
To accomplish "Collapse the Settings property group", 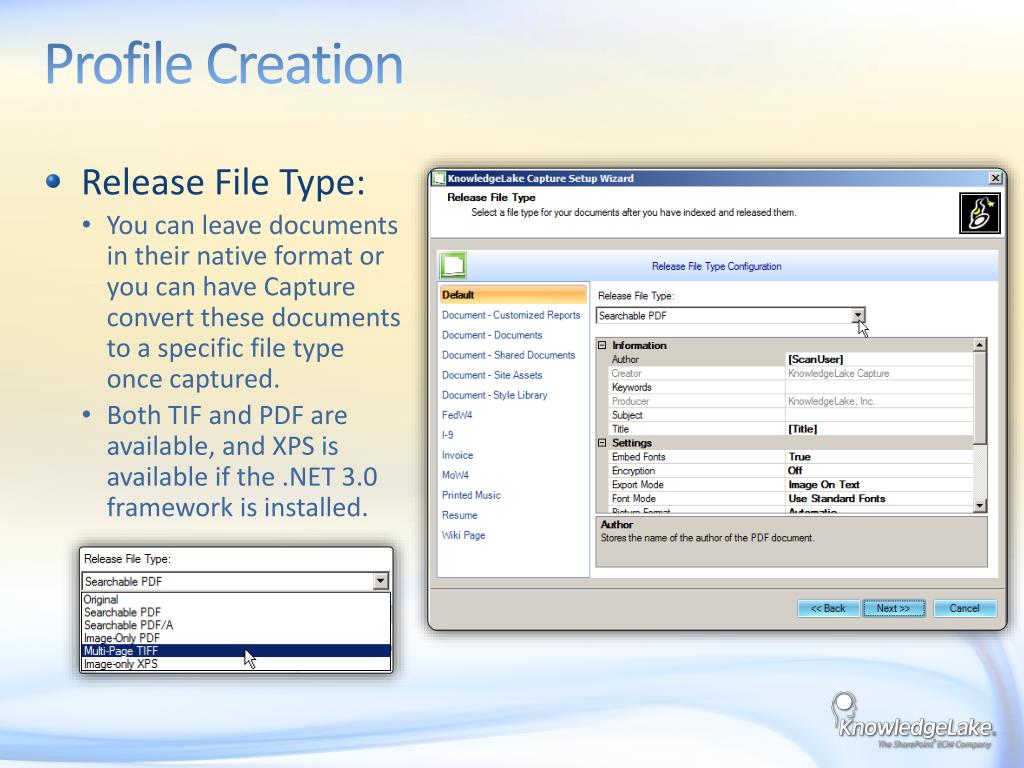I will [x=602, y=443].
